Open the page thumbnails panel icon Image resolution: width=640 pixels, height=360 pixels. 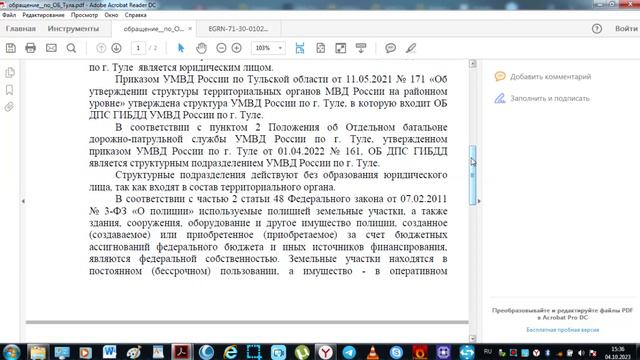tap(9, 73)
